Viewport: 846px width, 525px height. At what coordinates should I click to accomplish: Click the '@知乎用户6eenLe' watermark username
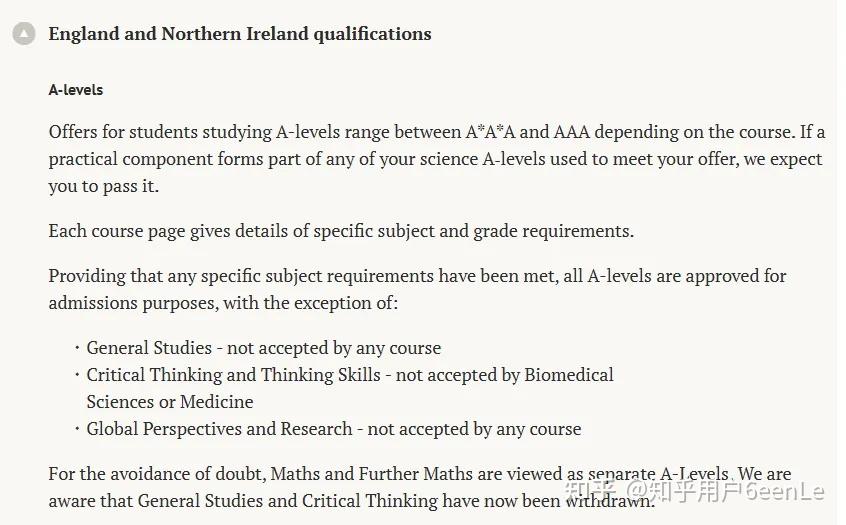[728, 493]
